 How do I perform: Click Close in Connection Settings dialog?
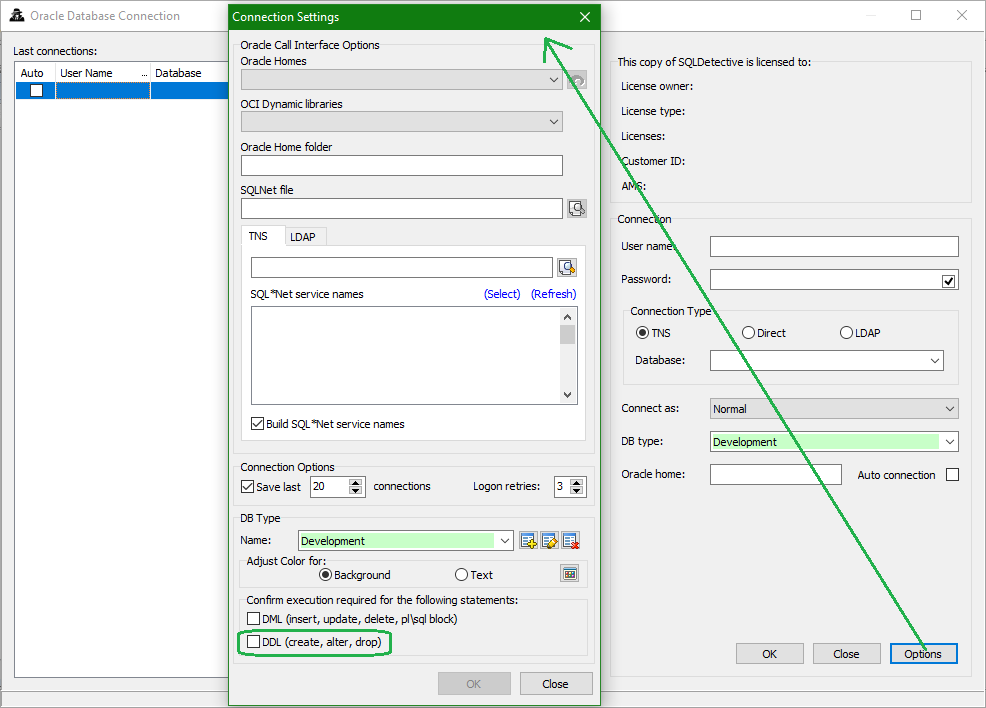[556, 683]
